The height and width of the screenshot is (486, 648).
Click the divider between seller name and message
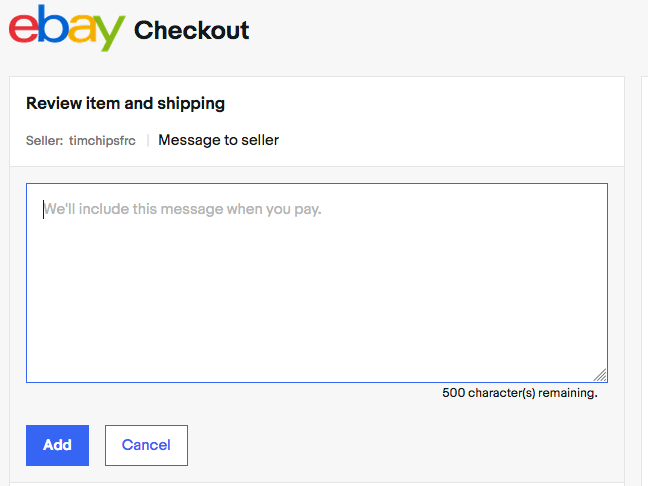pos(148,141)
